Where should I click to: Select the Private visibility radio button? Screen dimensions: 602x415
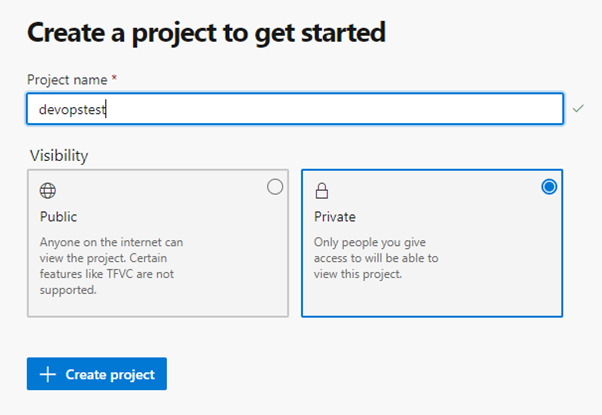[x=548, y=187]
